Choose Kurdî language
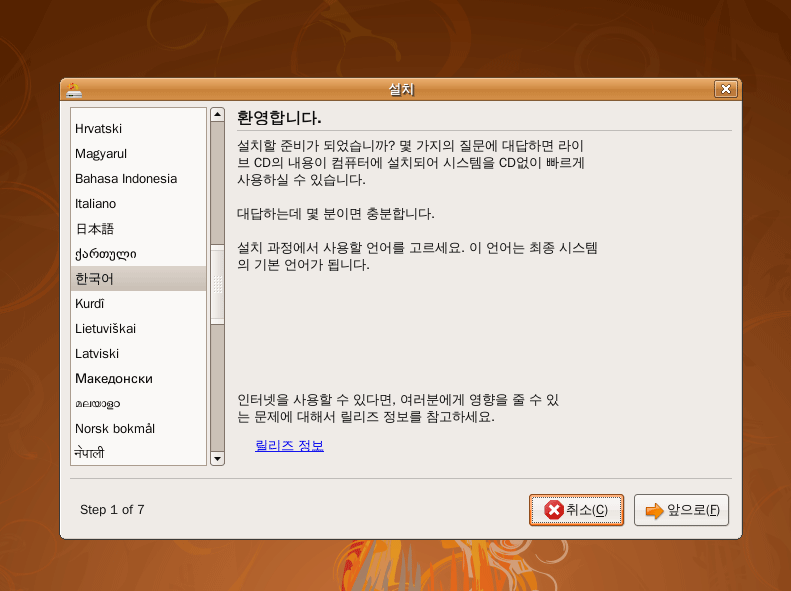The width and height of the screenshot is (791, 591). 138,304
